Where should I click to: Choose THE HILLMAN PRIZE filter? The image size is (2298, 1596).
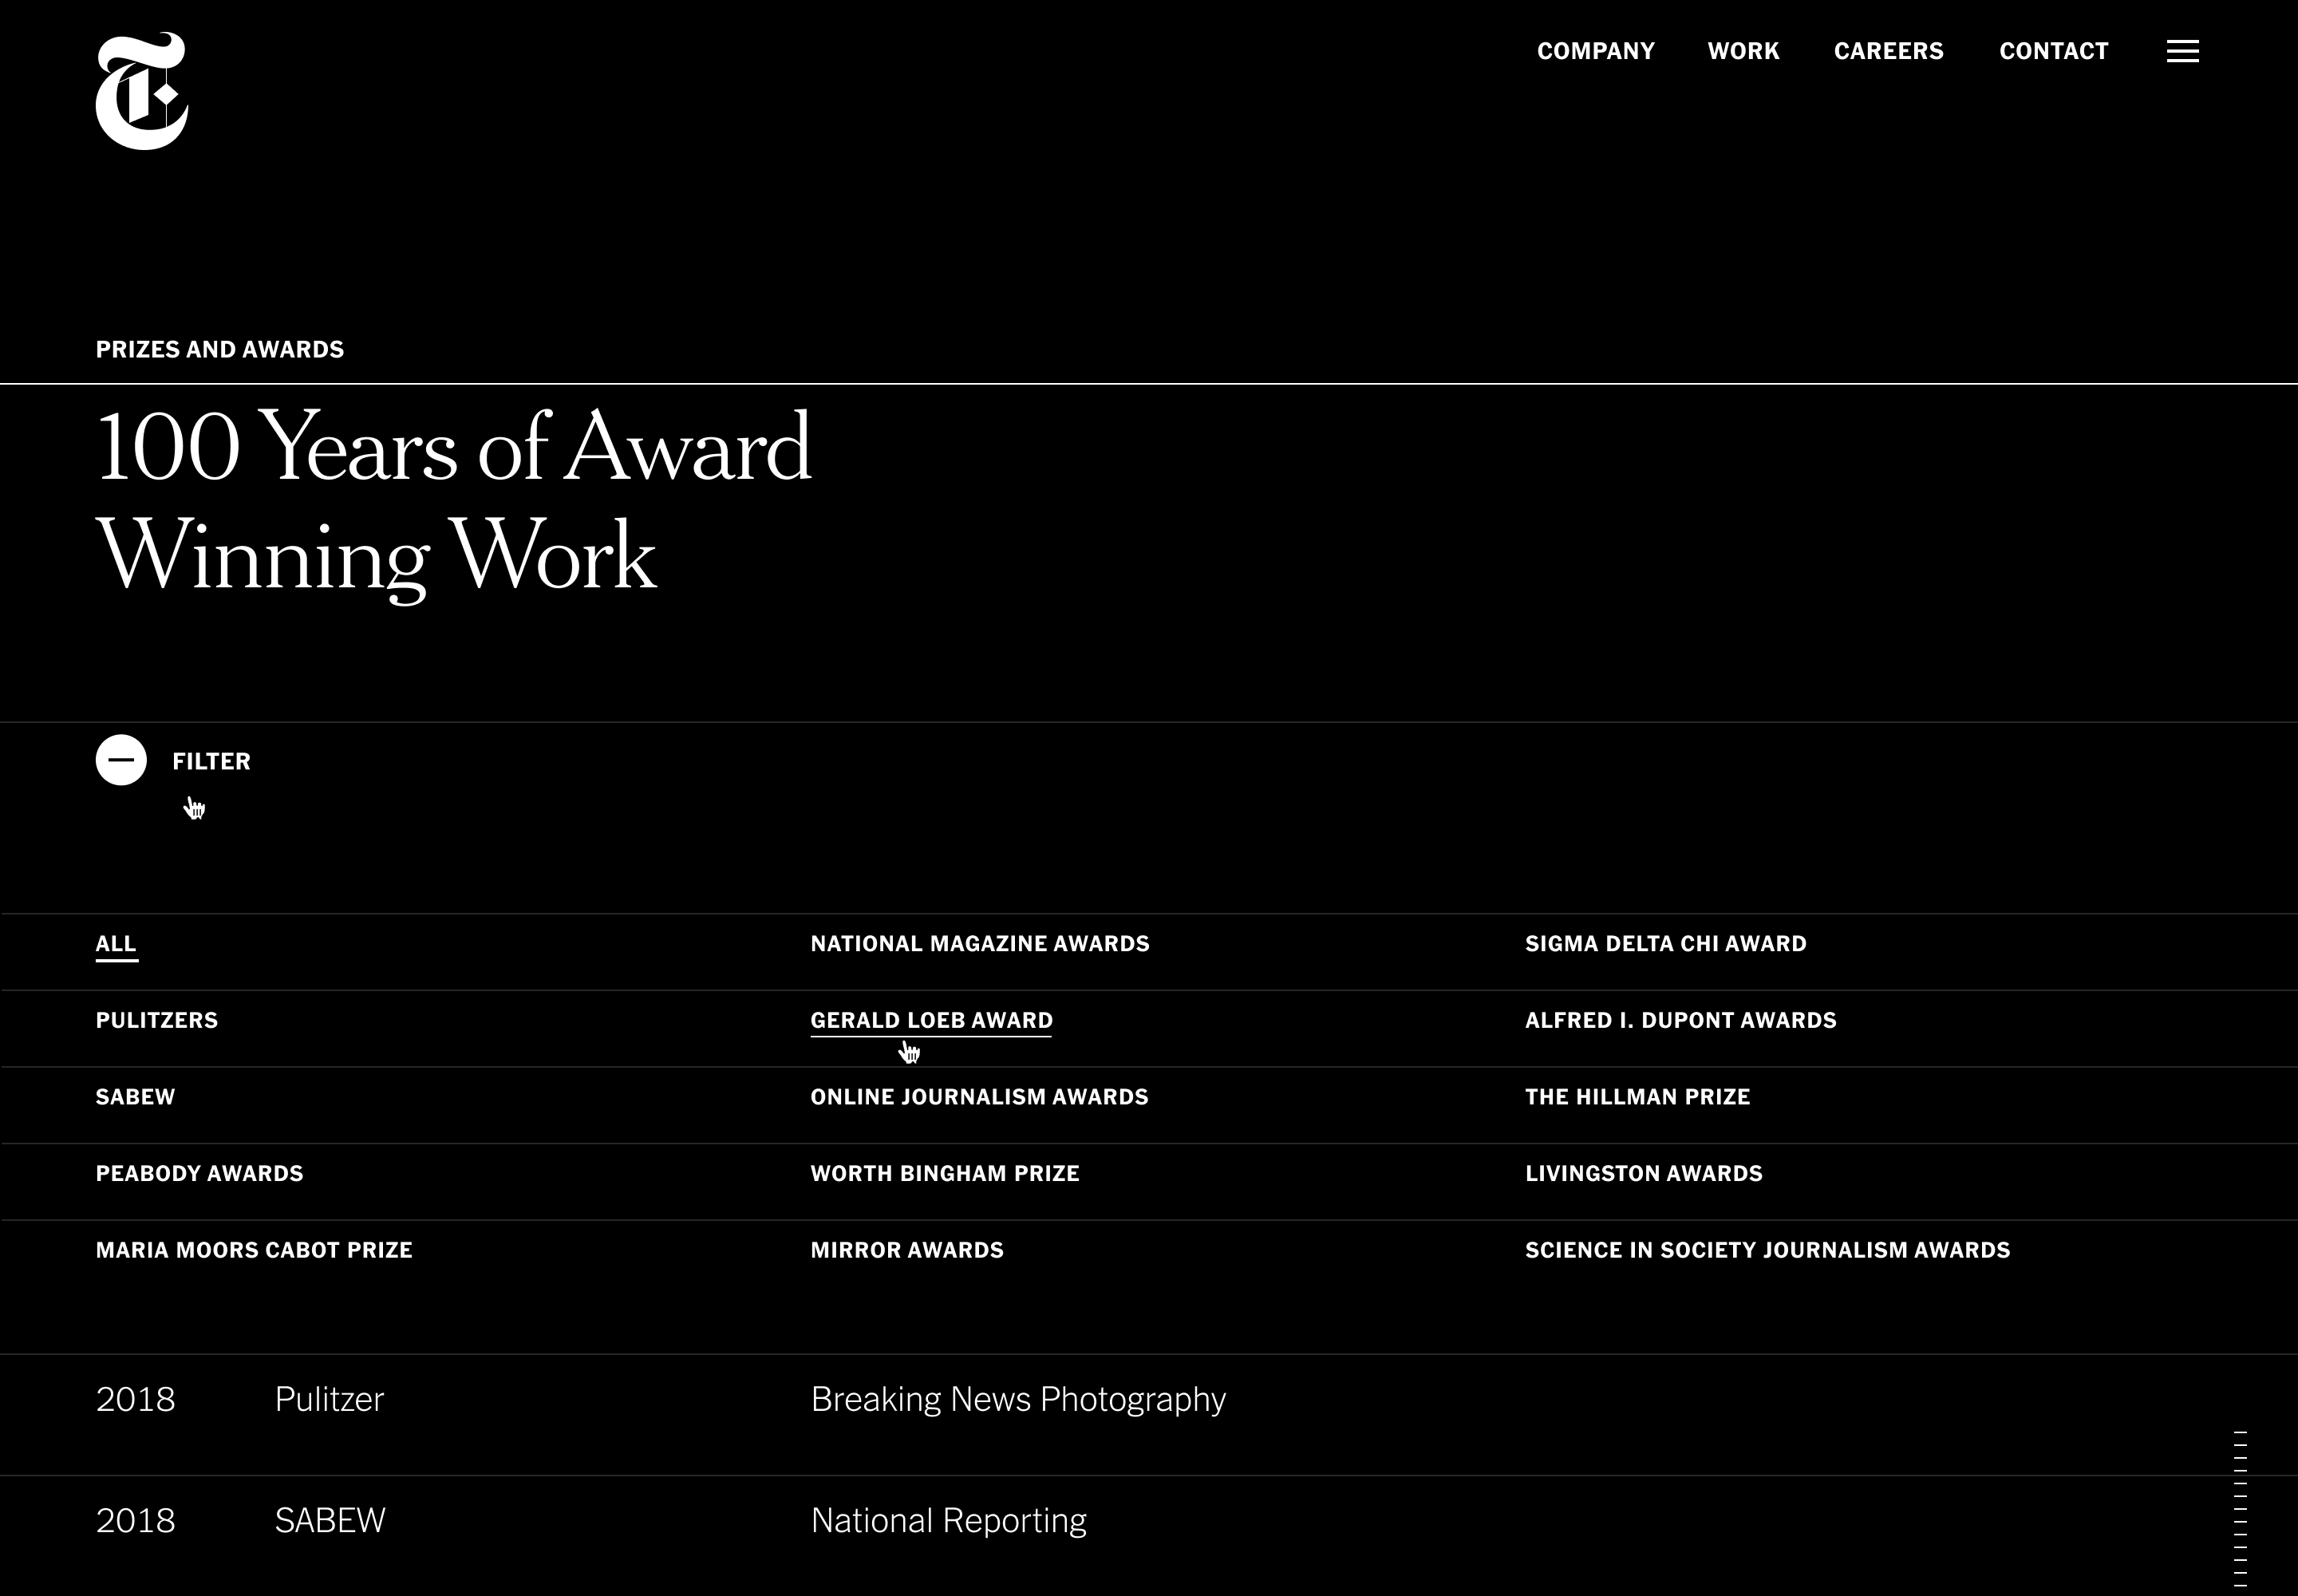[1637, 1097]
